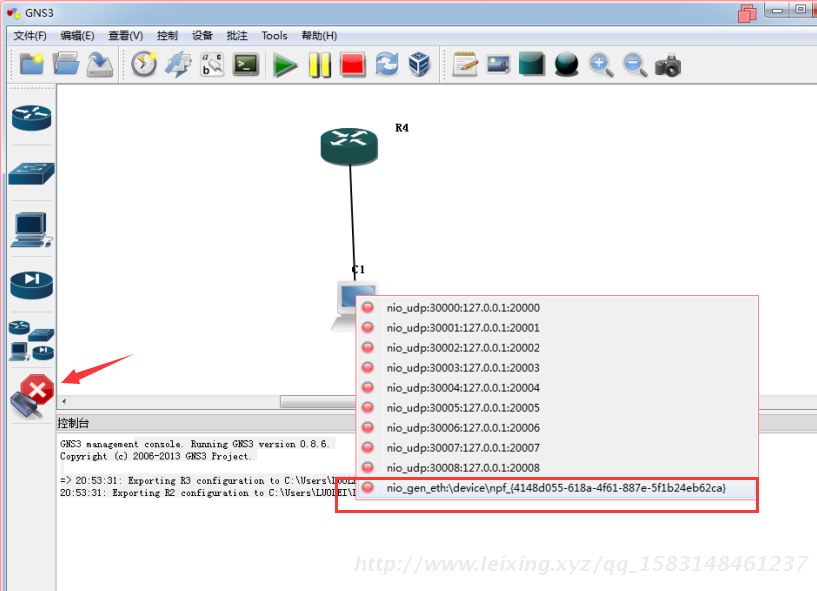Select nio_udp:30001:127.0.0.1:20001 interface
The height and width of the screenshot is (591, 817).
coord(556,328)
